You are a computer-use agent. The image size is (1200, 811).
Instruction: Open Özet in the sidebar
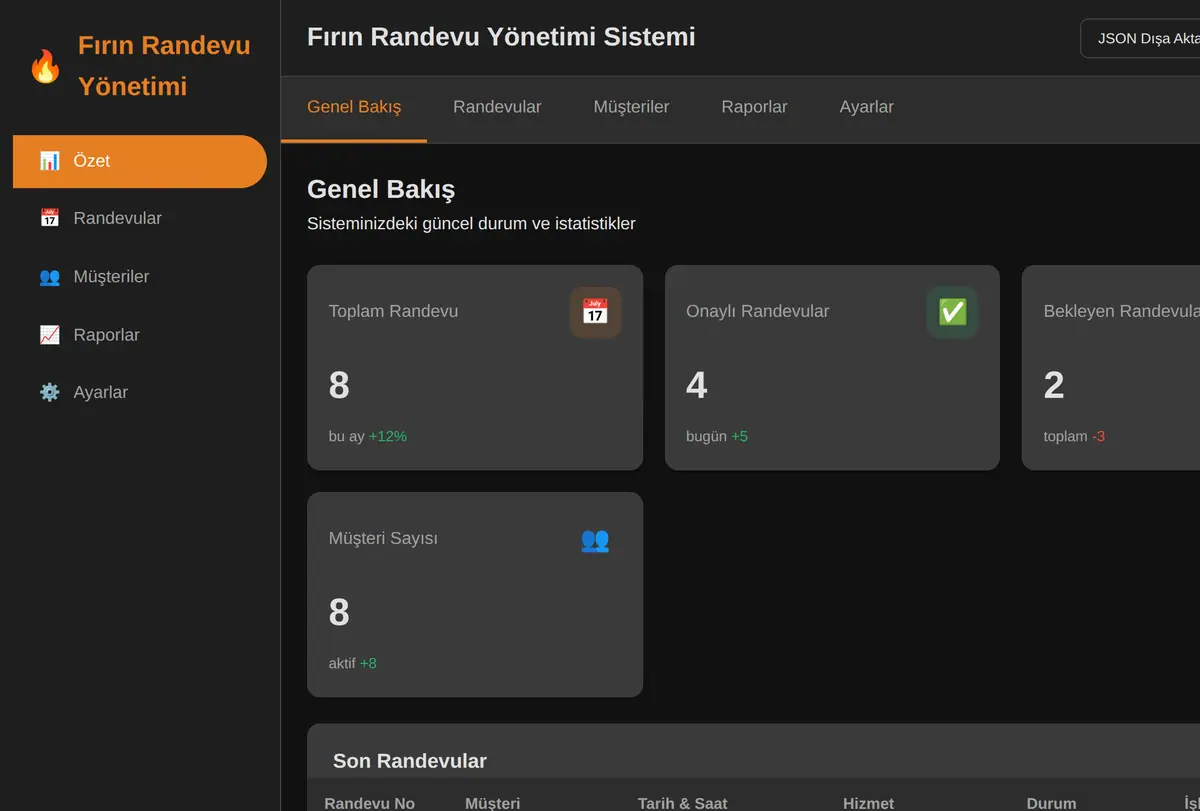(x=140, y=161)
